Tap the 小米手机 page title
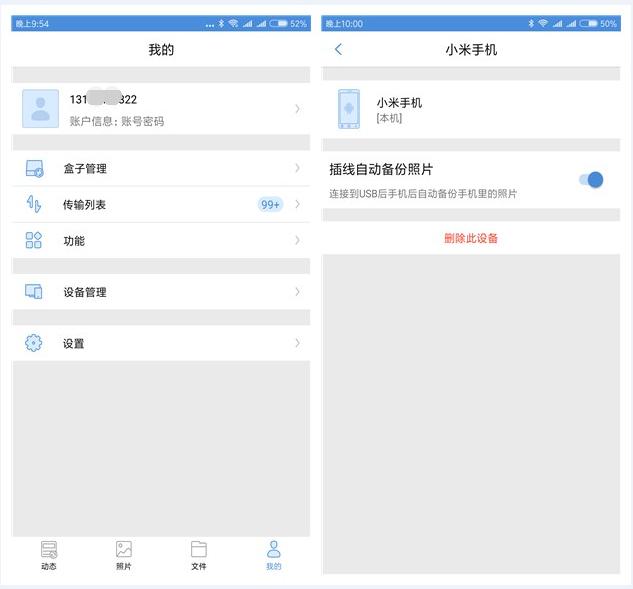 (471, 50)
